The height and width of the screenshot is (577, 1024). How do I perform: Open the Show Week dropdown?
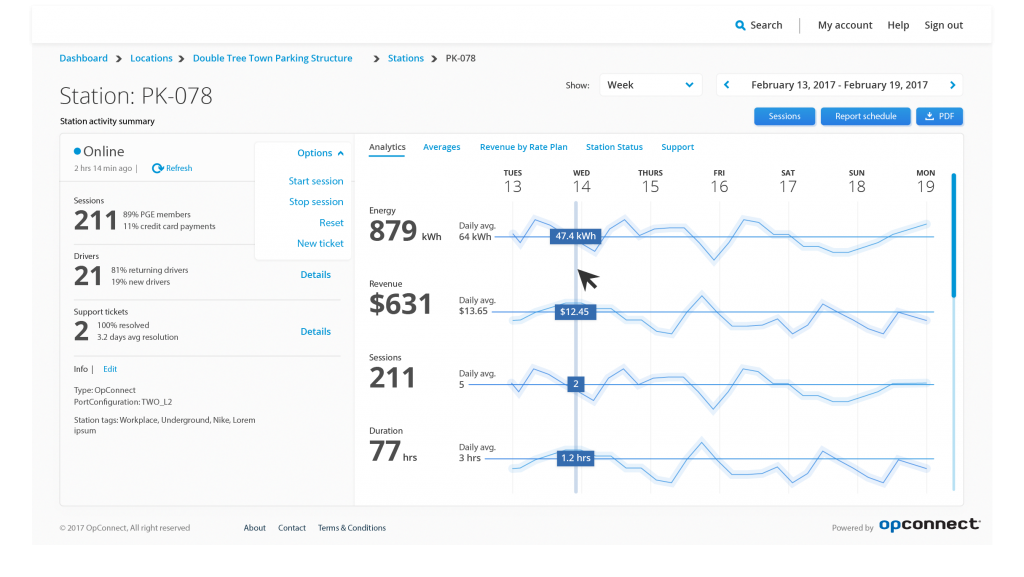(x=650, y=85)
